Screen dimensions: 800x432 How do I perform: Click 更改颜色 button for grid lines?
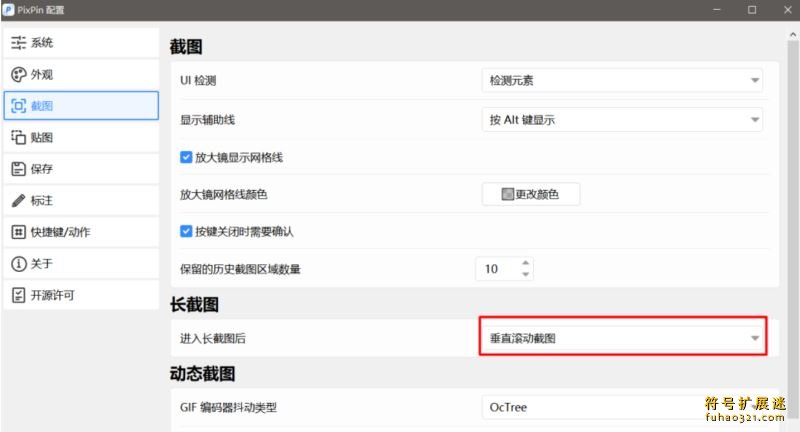click(530, 194)
